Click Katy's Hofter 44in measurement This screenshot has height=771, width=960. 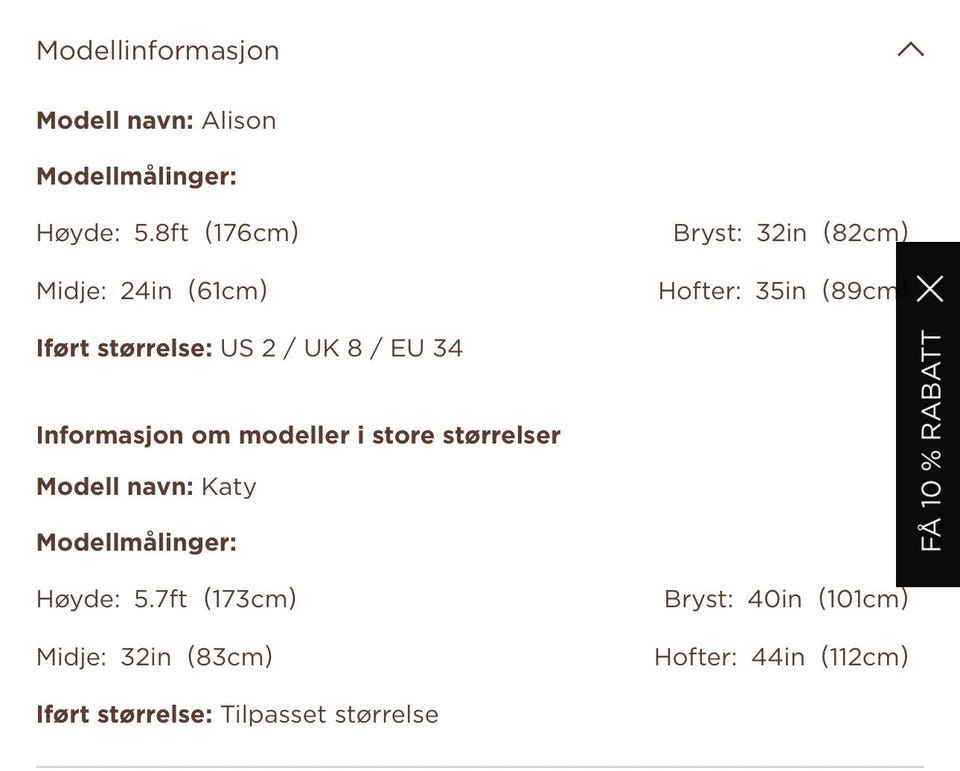click(x=781, y=656)
